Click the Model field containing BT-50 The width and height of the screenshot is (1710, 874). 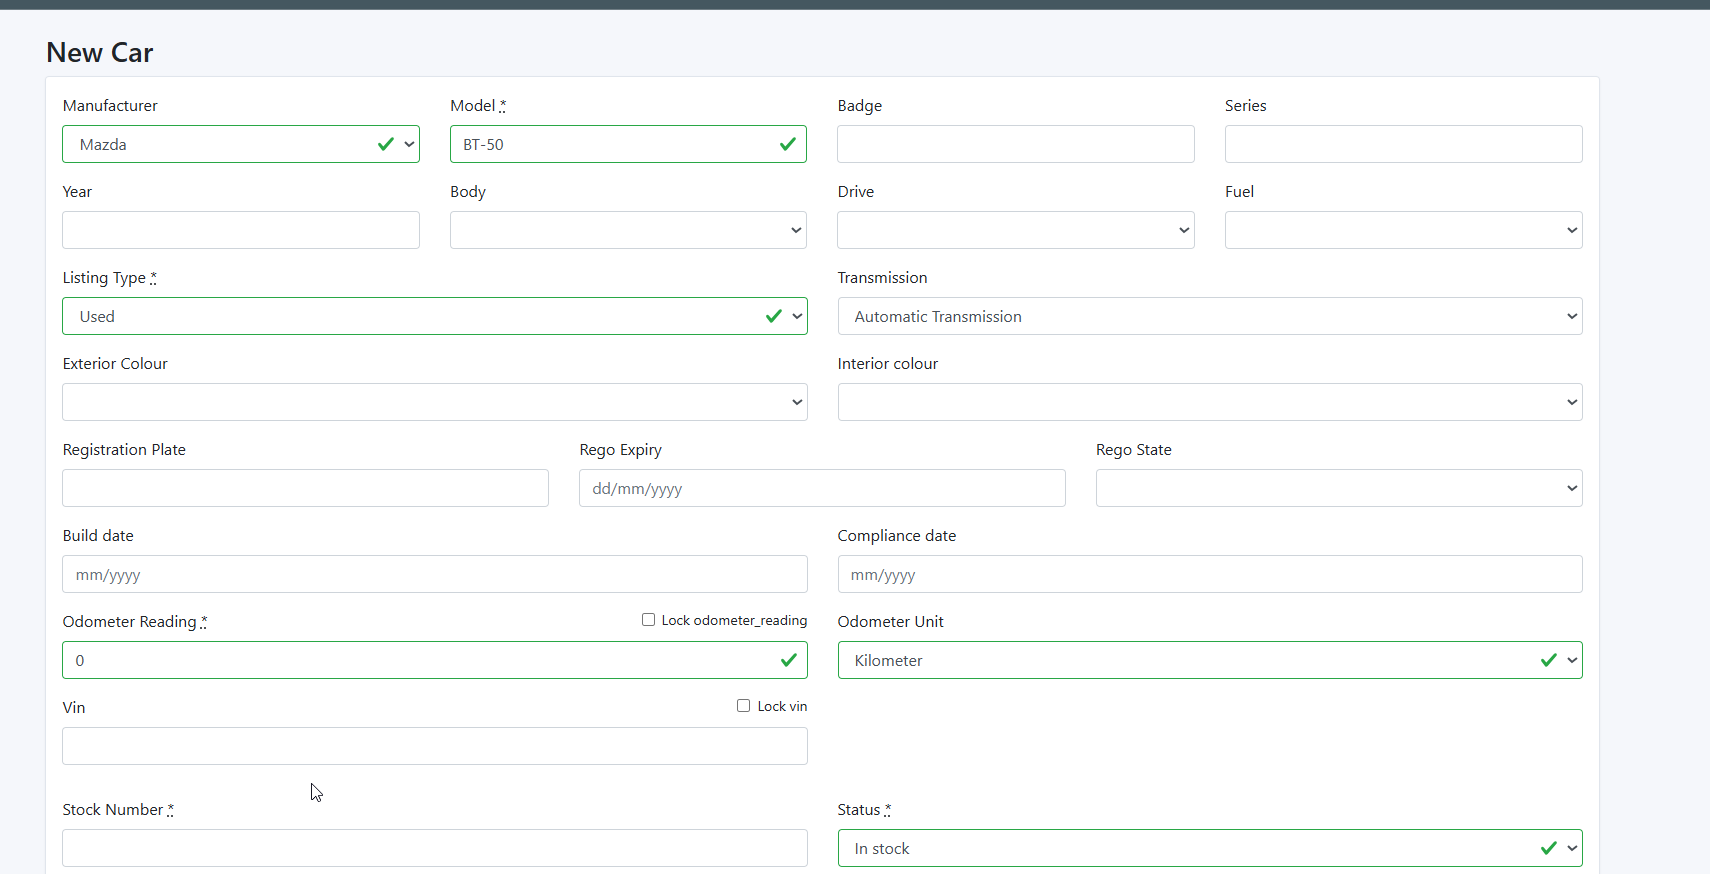click(628, 144)
